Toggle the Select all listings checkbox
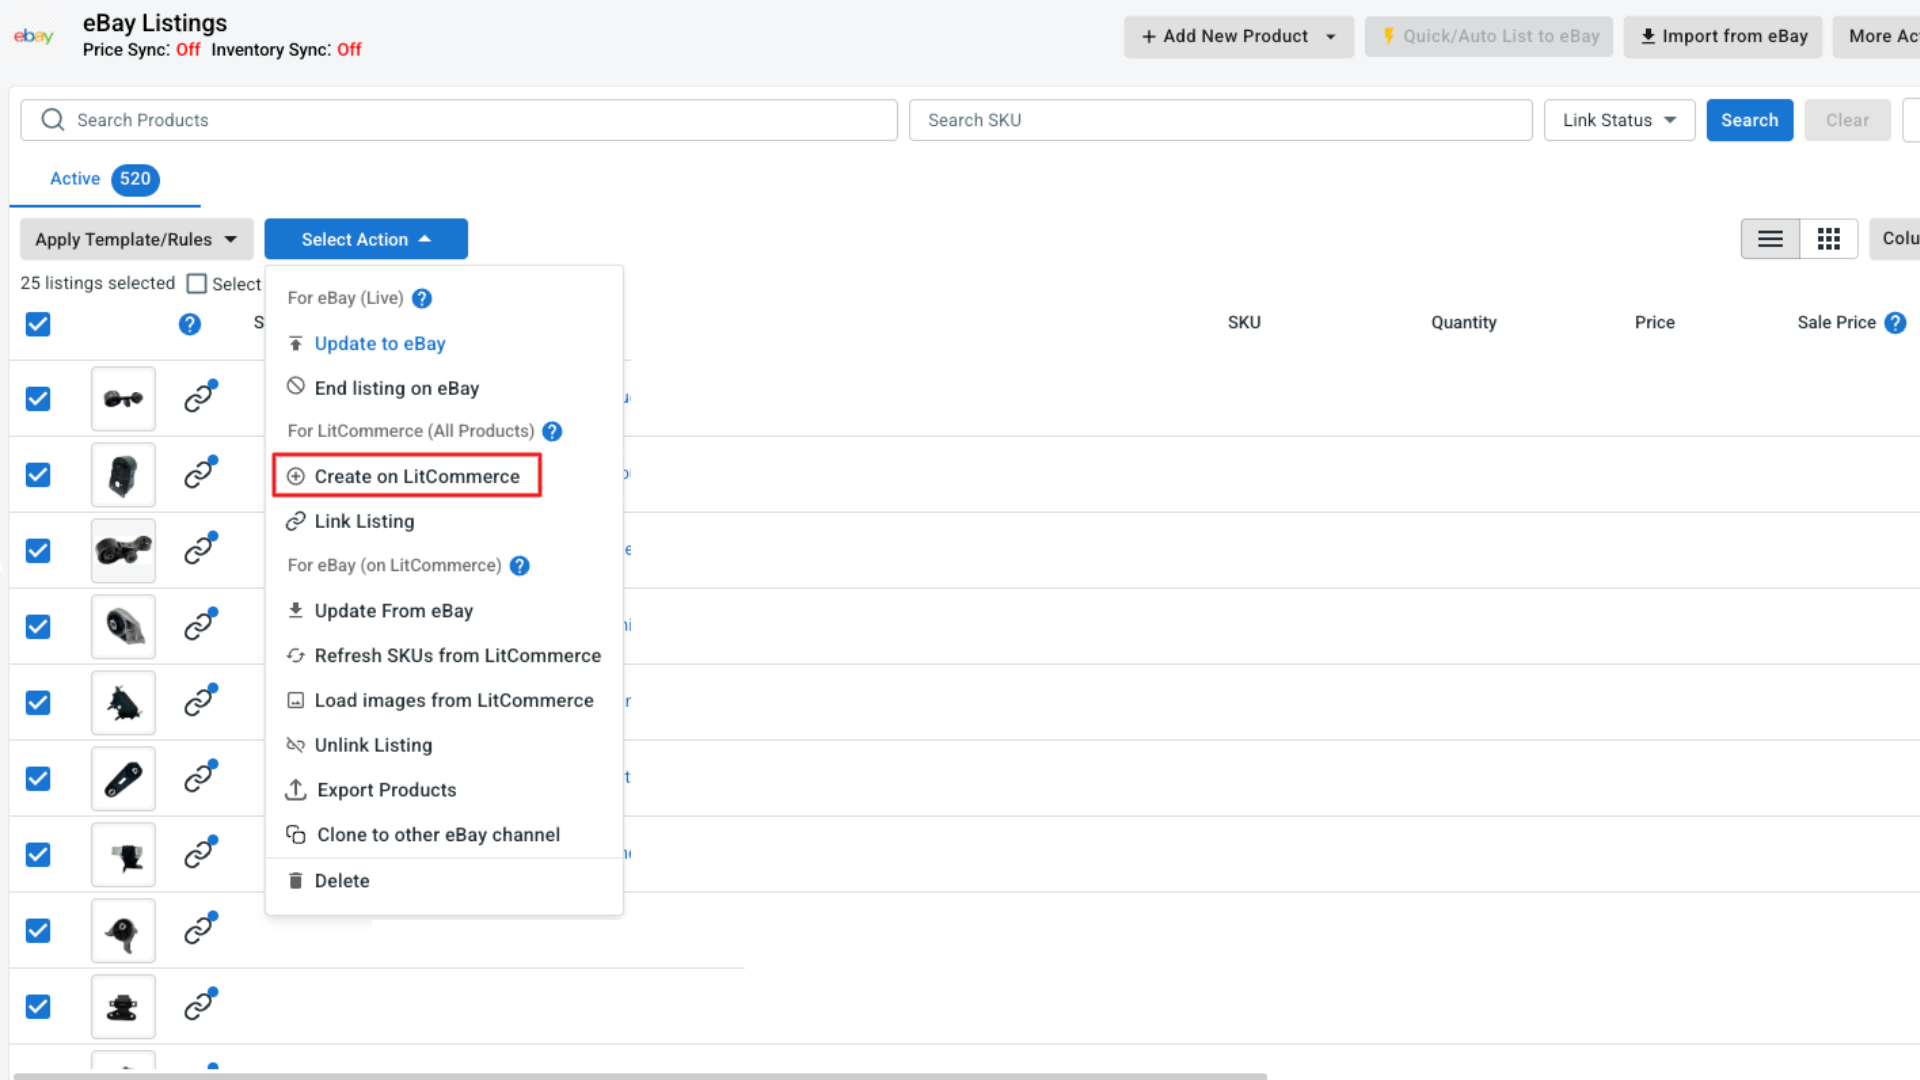 [x=197, y=284]
